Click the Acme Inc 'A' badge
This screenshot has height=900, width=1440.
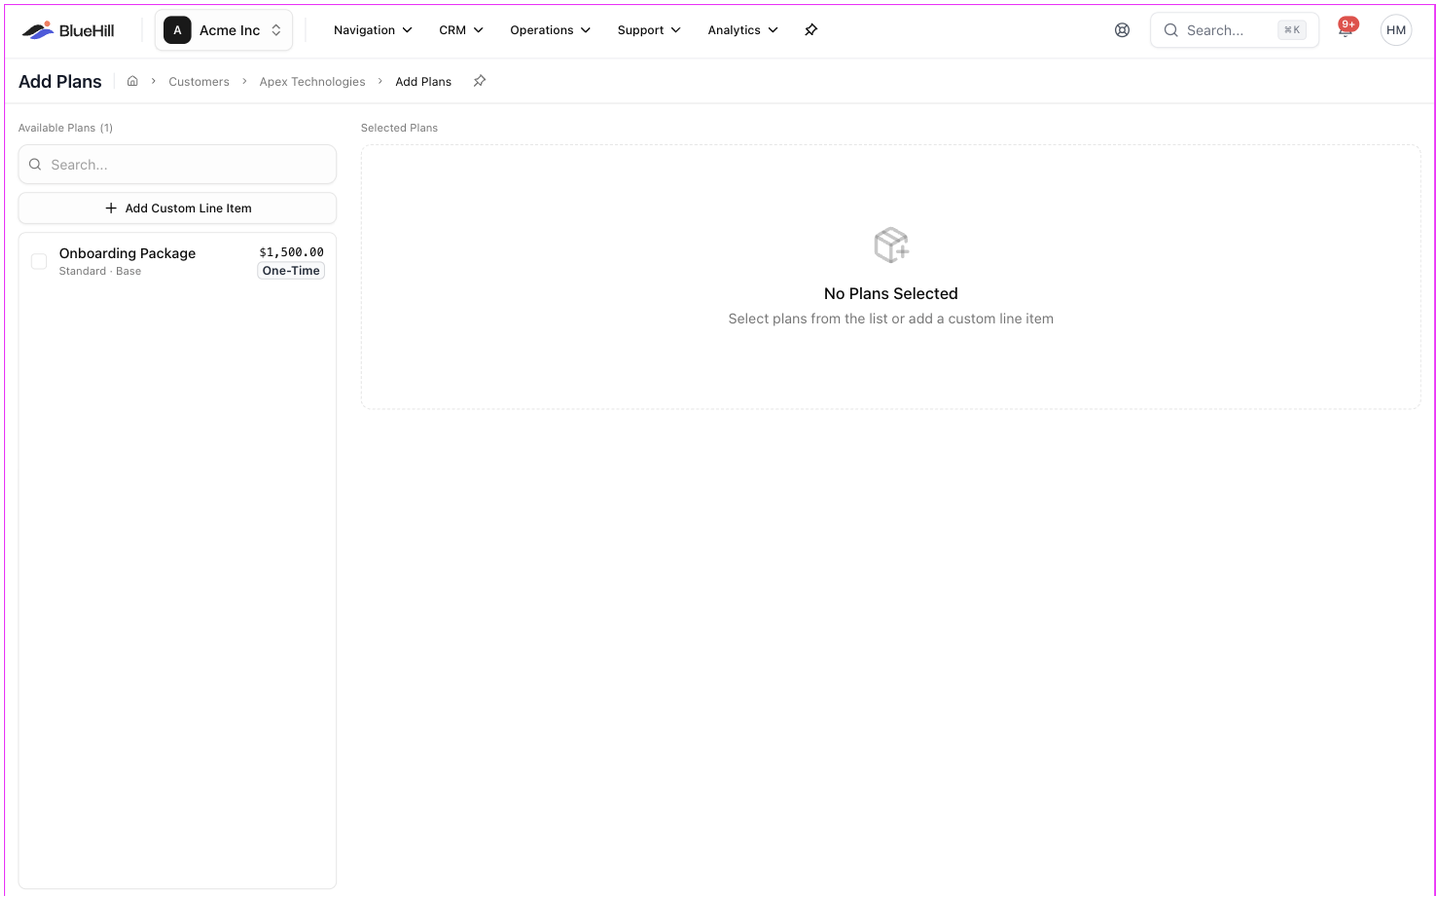click(x=177, y=30)
